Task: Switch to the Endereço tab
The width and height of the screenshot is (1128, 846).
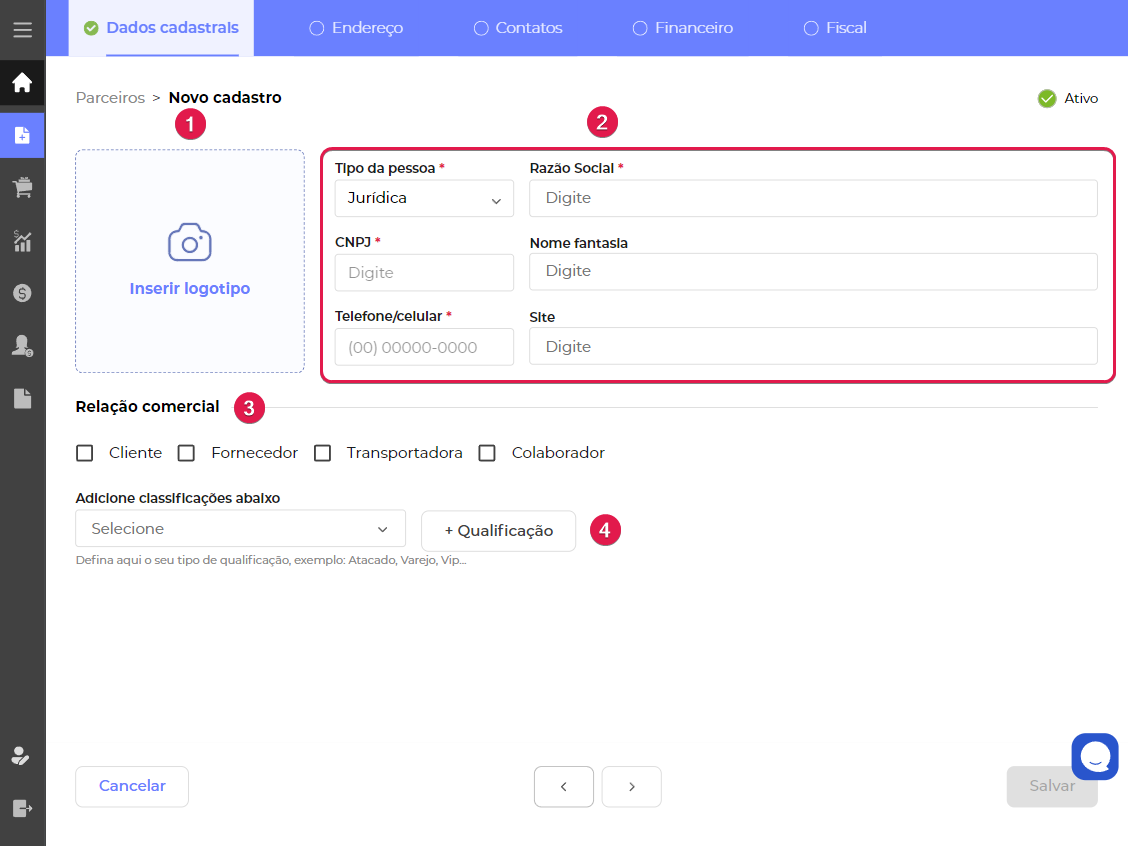Action: coord(356,28)
